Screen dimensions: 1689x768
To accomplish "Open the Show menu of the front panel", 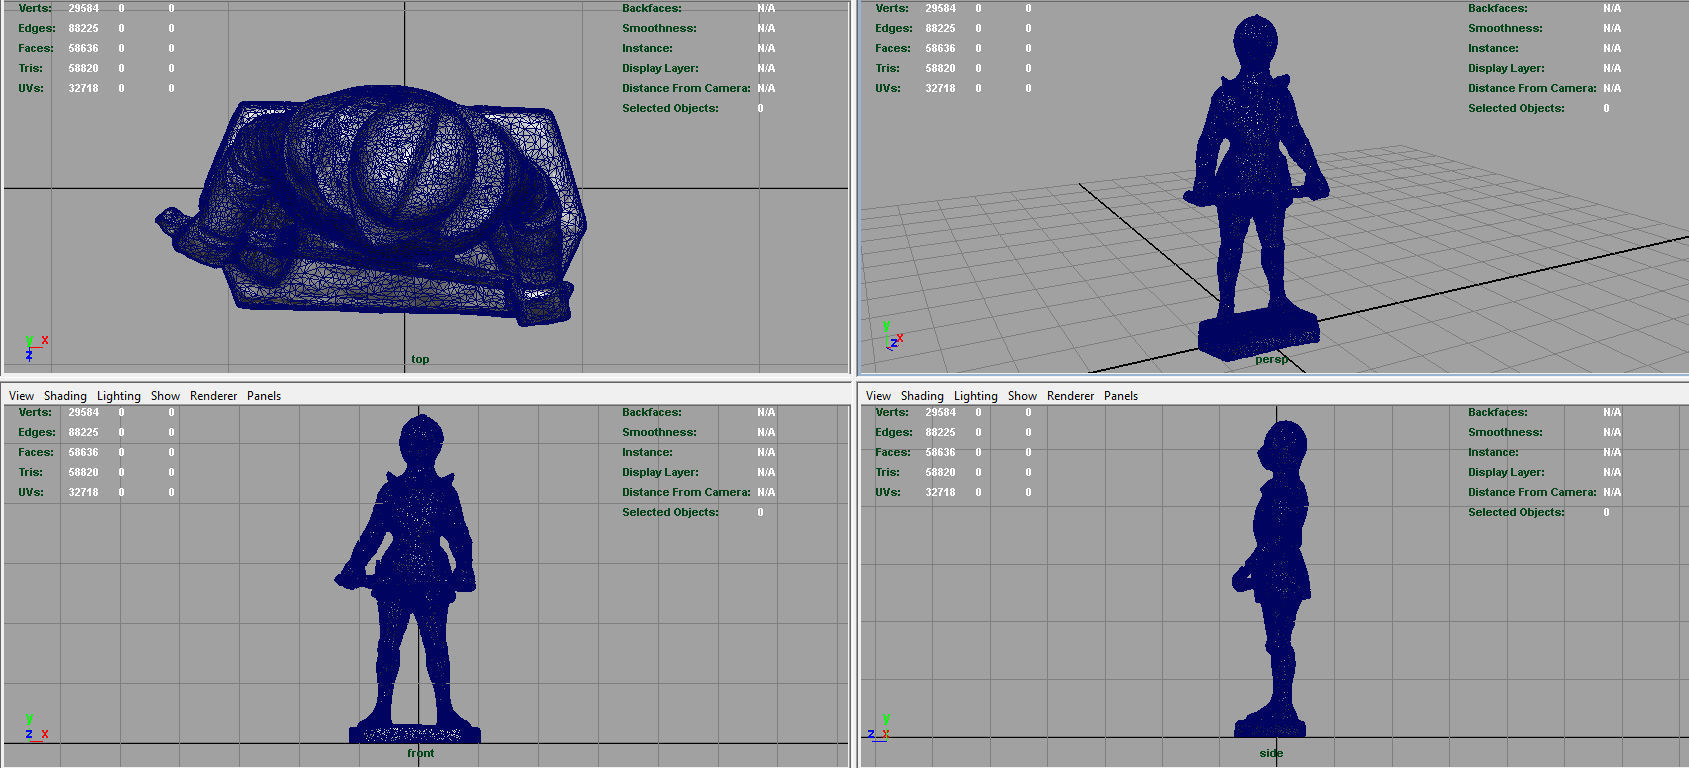I will [x=165, y=396].
